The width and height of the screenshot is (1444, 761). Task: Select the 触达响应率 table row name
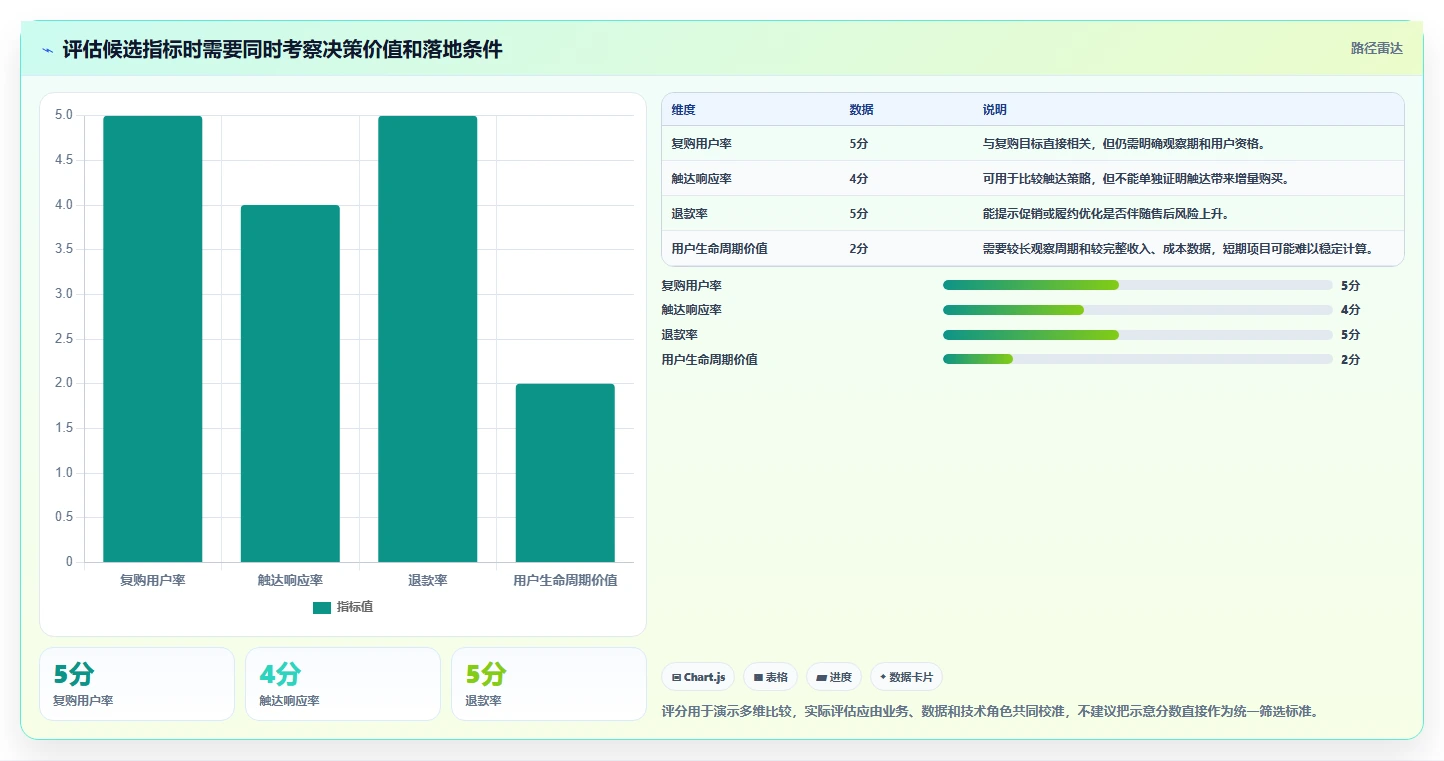tap(702, 179)
